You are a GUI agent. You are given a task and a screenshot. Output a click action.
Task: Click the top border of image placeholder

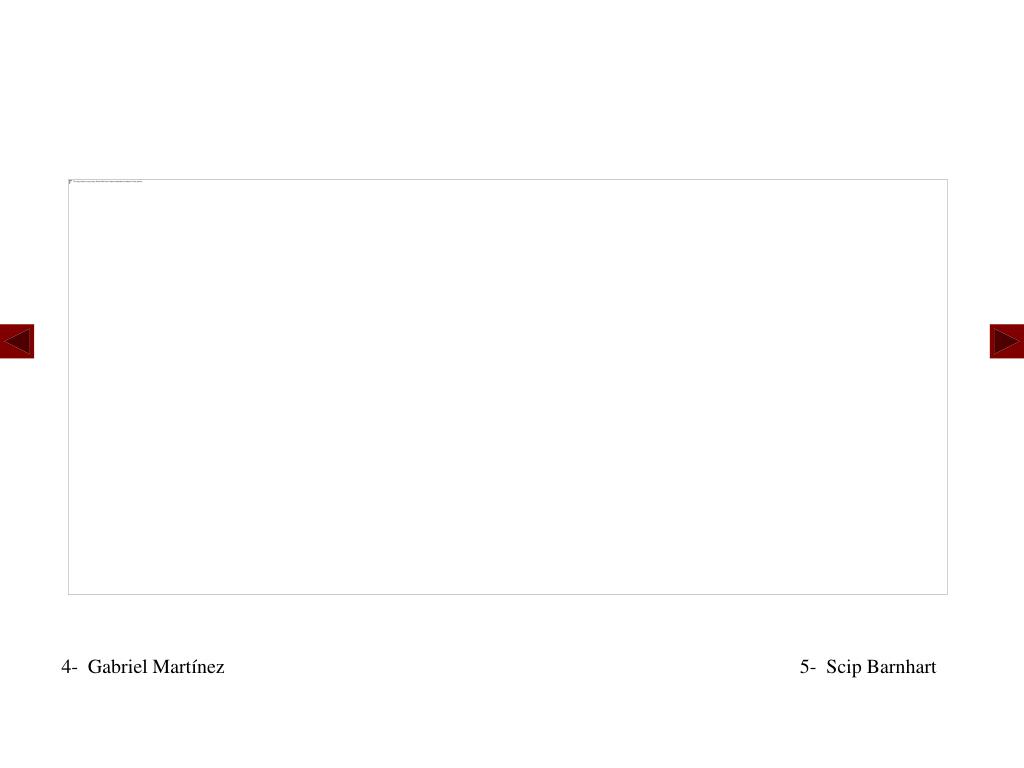point(508,180)
